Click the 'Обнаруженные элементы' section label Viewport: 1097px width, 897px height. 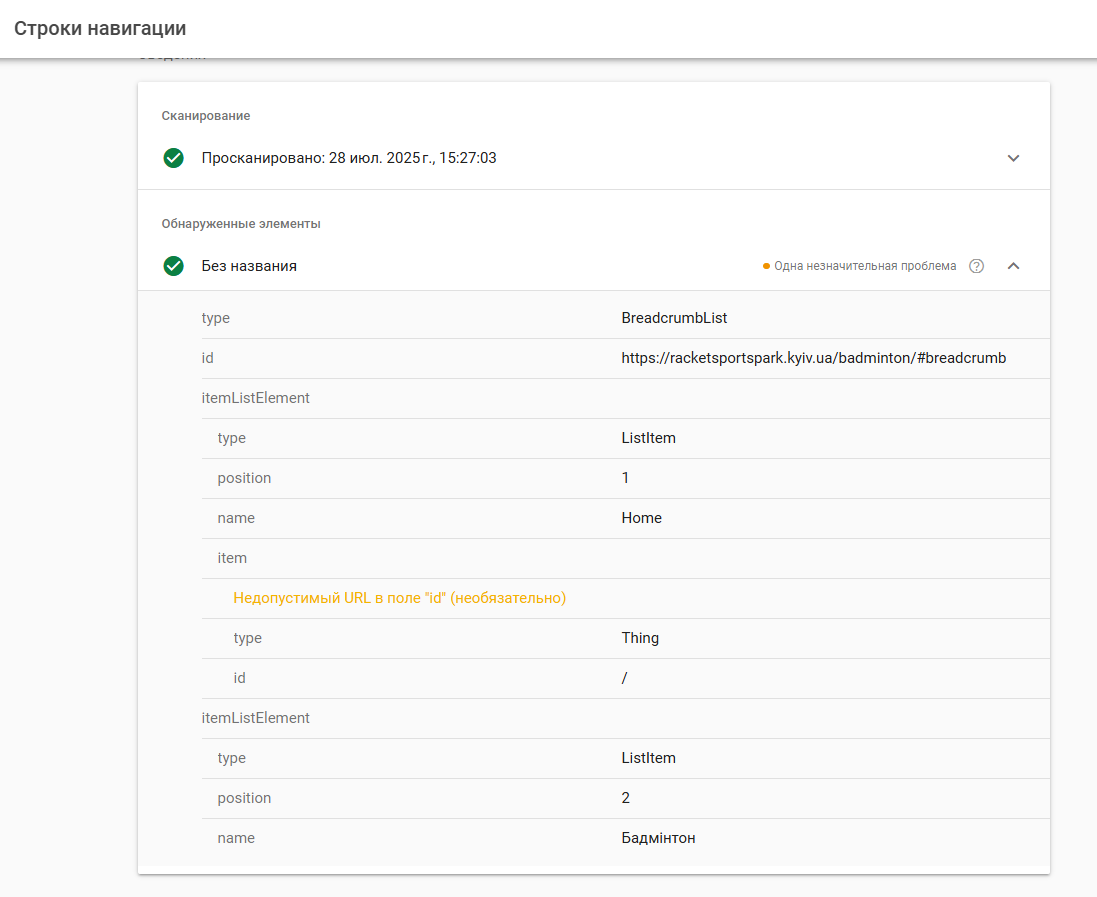pyautogui.click(x=241, y=224)
